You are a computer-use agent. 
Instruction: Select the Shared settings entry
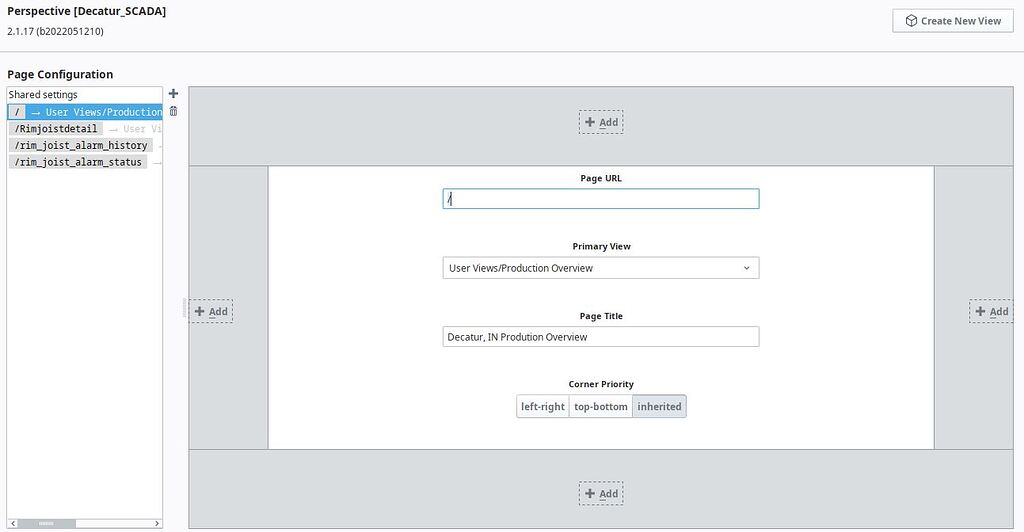(x=44, y=95)
